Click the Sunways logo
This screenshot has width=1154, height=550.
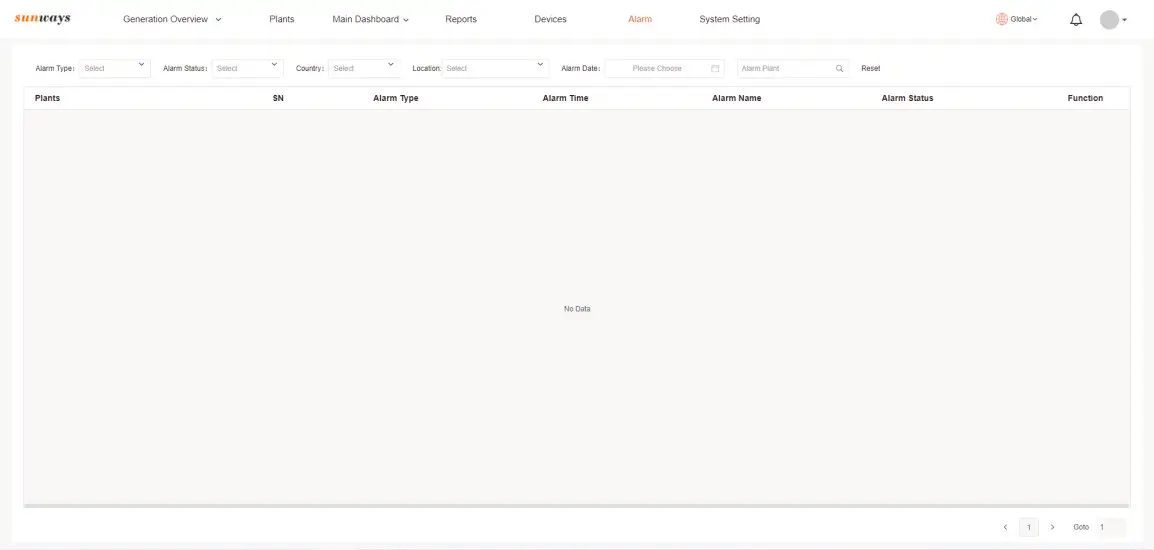point(43,18)
